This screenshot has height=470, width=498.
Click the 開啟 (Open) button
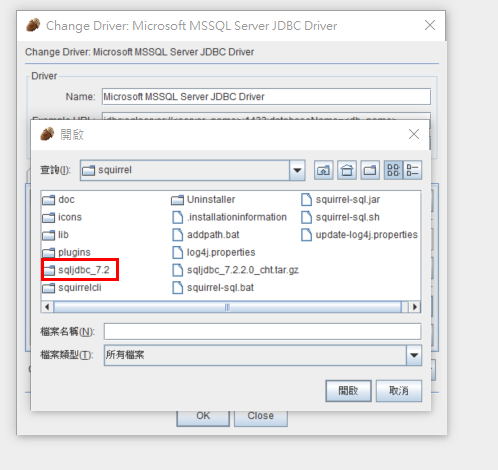coord(348,391)
